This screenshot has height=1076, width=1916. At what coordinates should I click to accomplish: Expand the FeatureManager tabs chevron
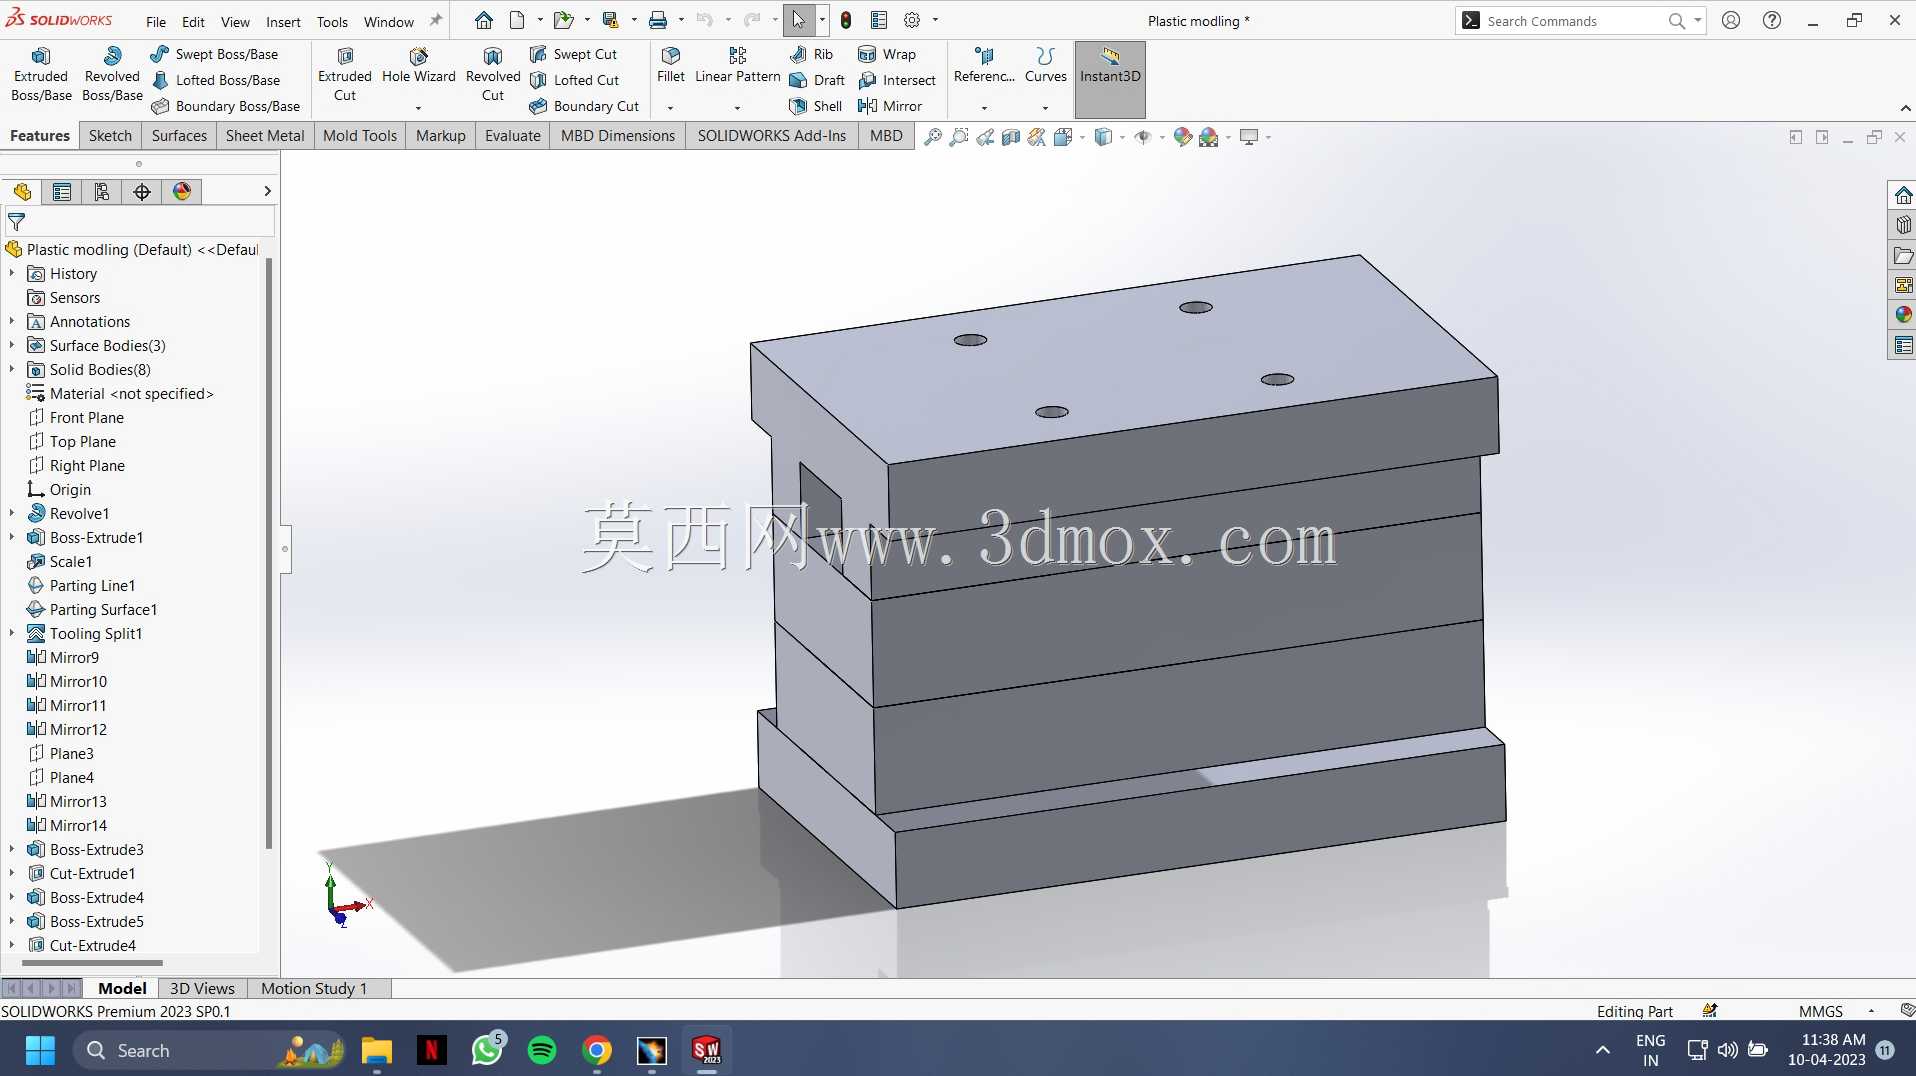coord(267,191)
